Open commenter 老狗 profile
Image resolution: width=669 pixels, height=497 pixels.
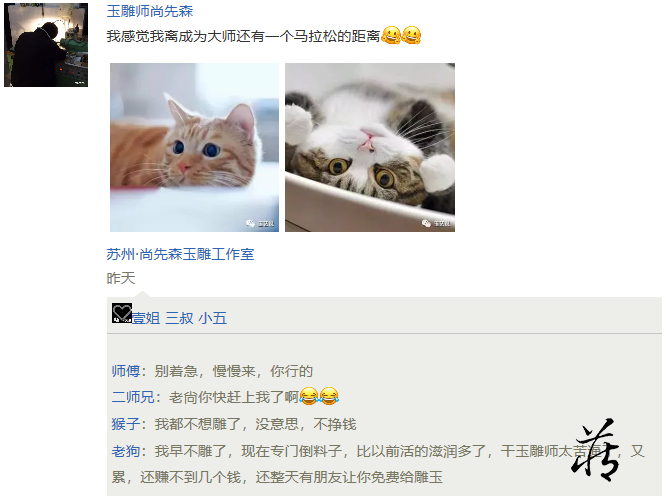[126, 451]
